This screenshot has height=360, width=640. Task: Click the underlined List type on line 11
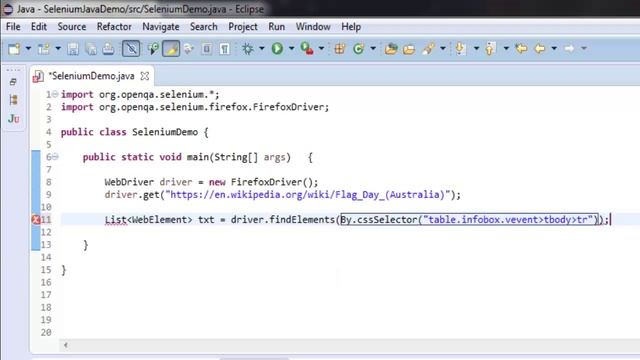[116, 220]
